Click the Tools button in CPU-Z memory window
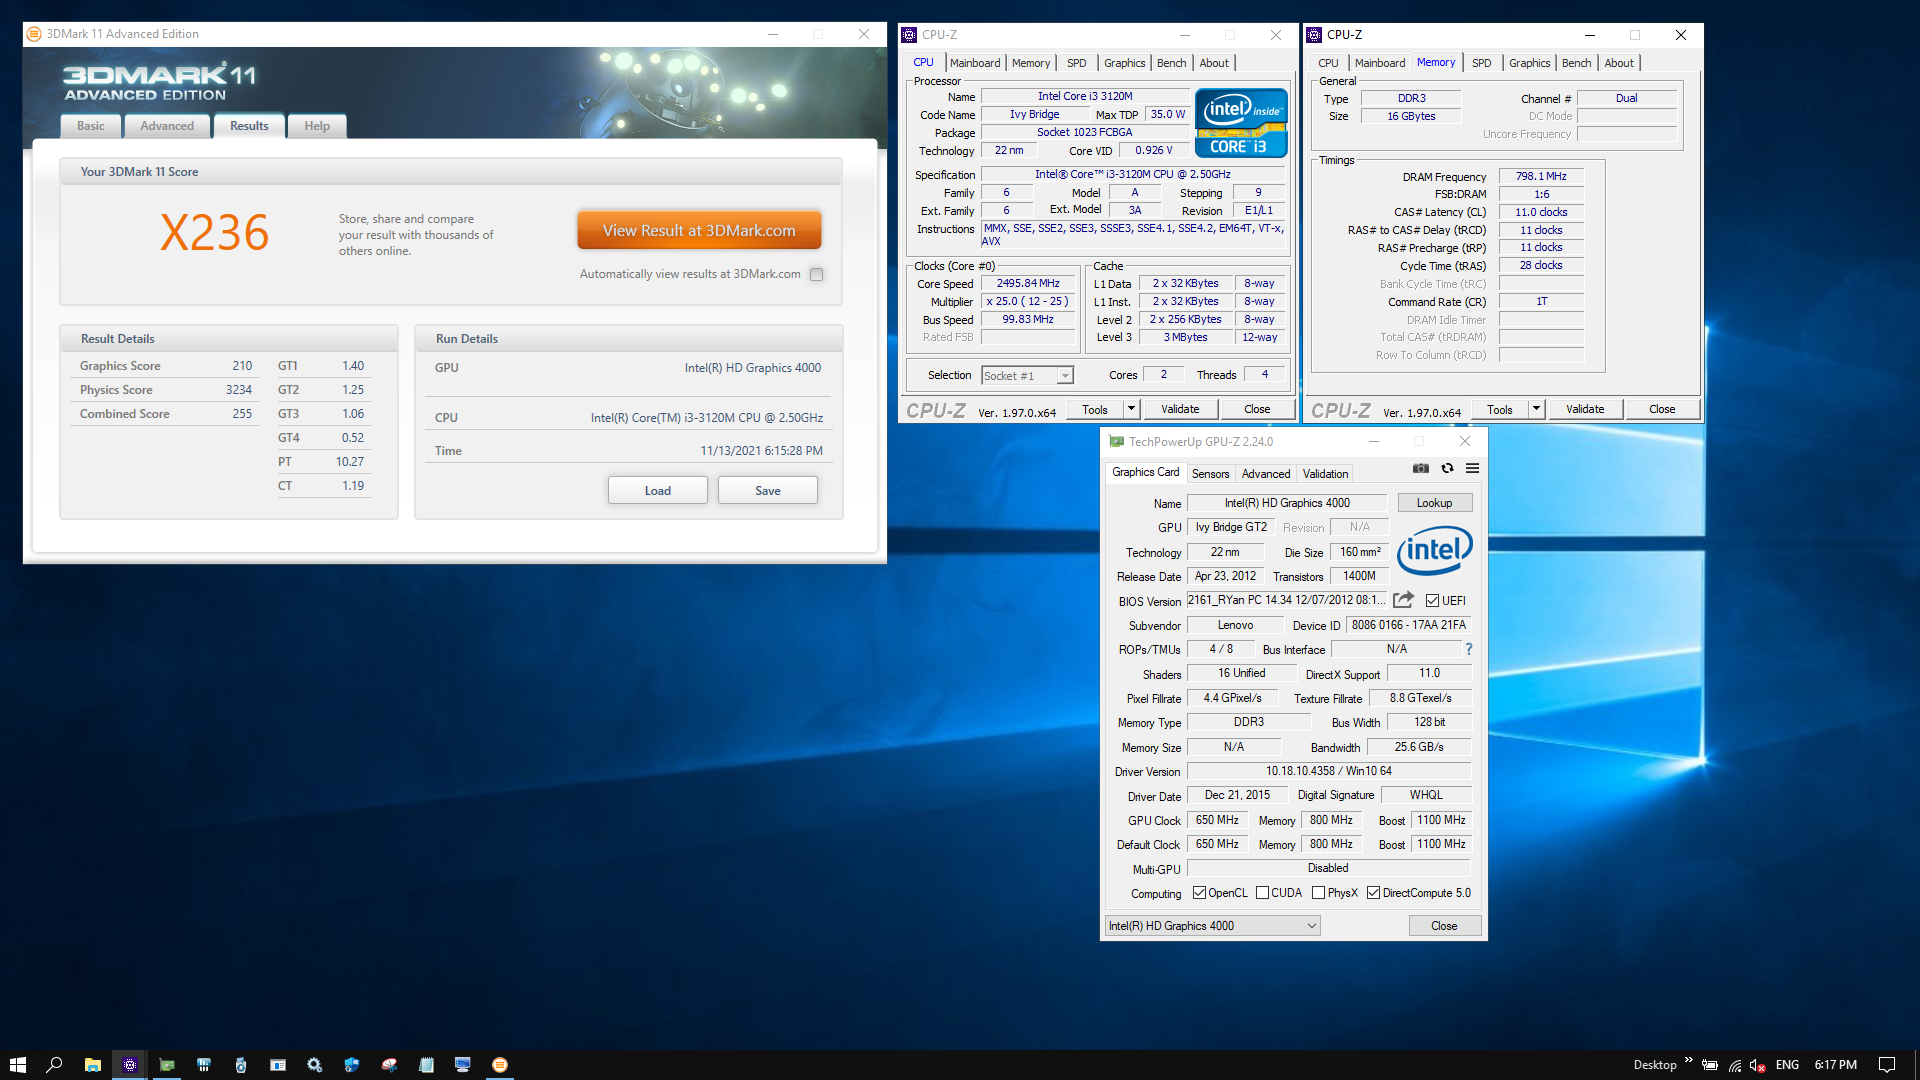Screen dimensions: 1920x1080 (1499, 409)
